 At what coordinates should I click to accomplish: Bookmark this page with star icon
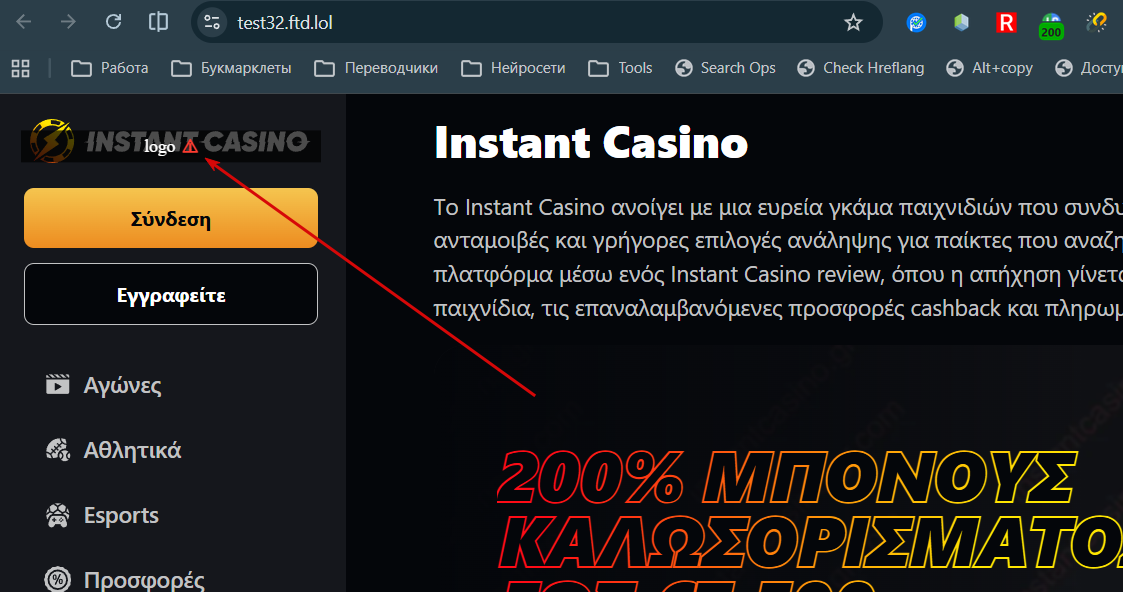[x=853, y=23]
